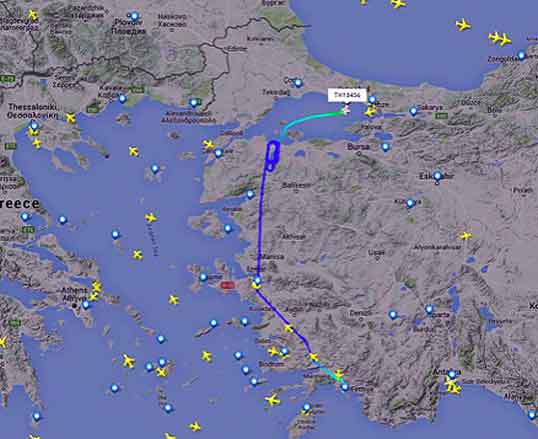Select the airport pin at Kavala
The image size is (538, 439).
click(x=122, y=99)
